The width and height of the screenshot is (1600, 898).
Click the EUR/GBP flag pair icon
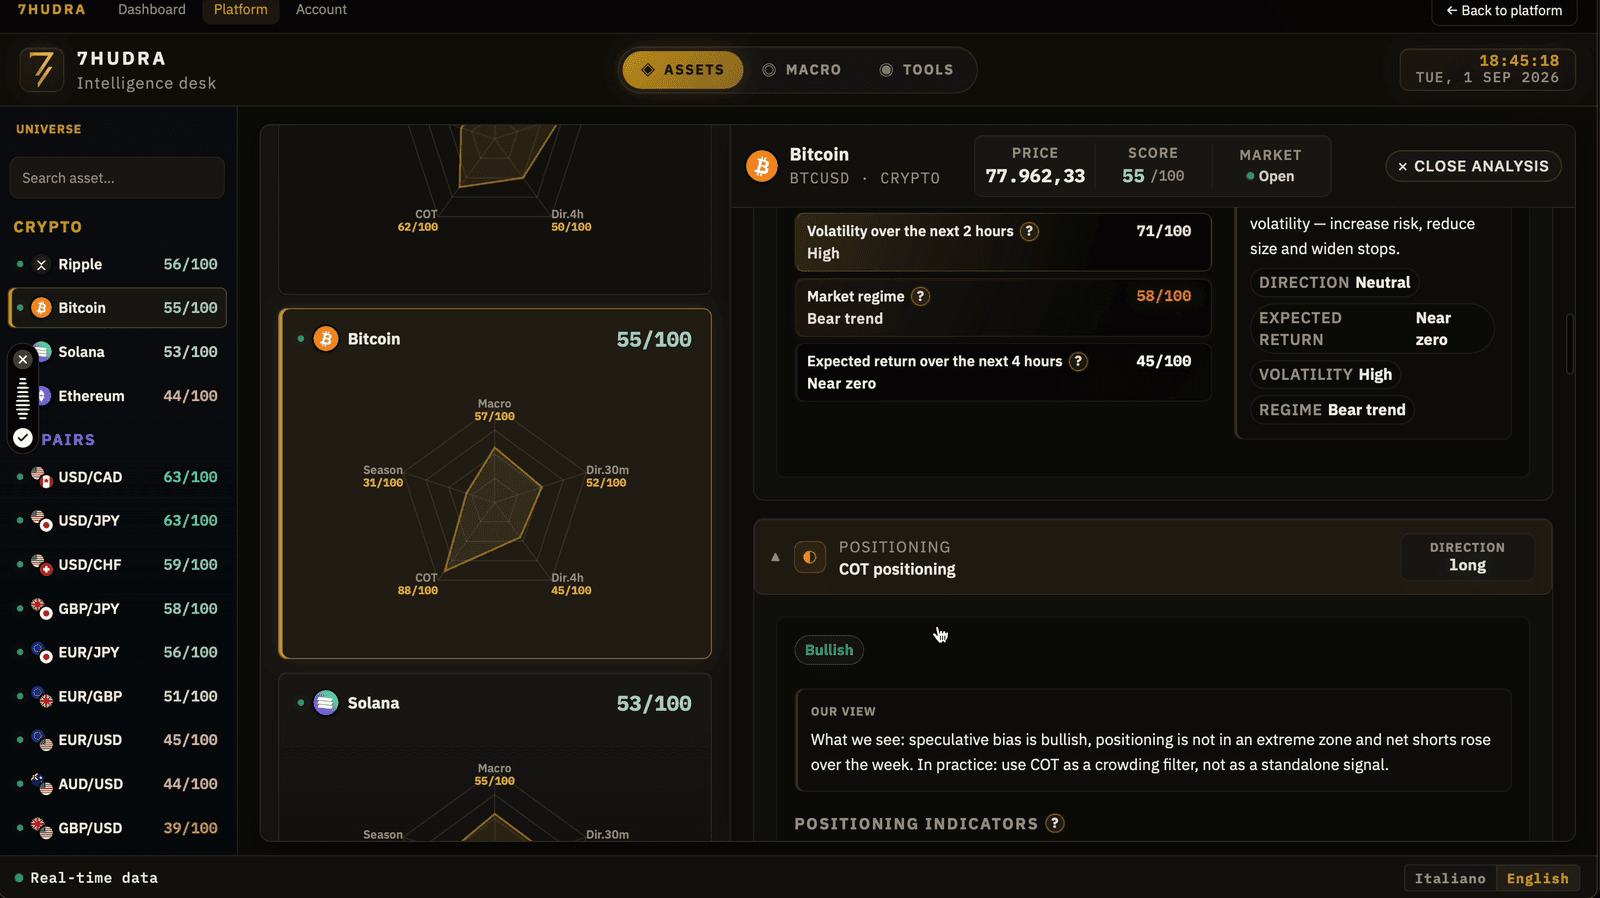click(41, 697)
